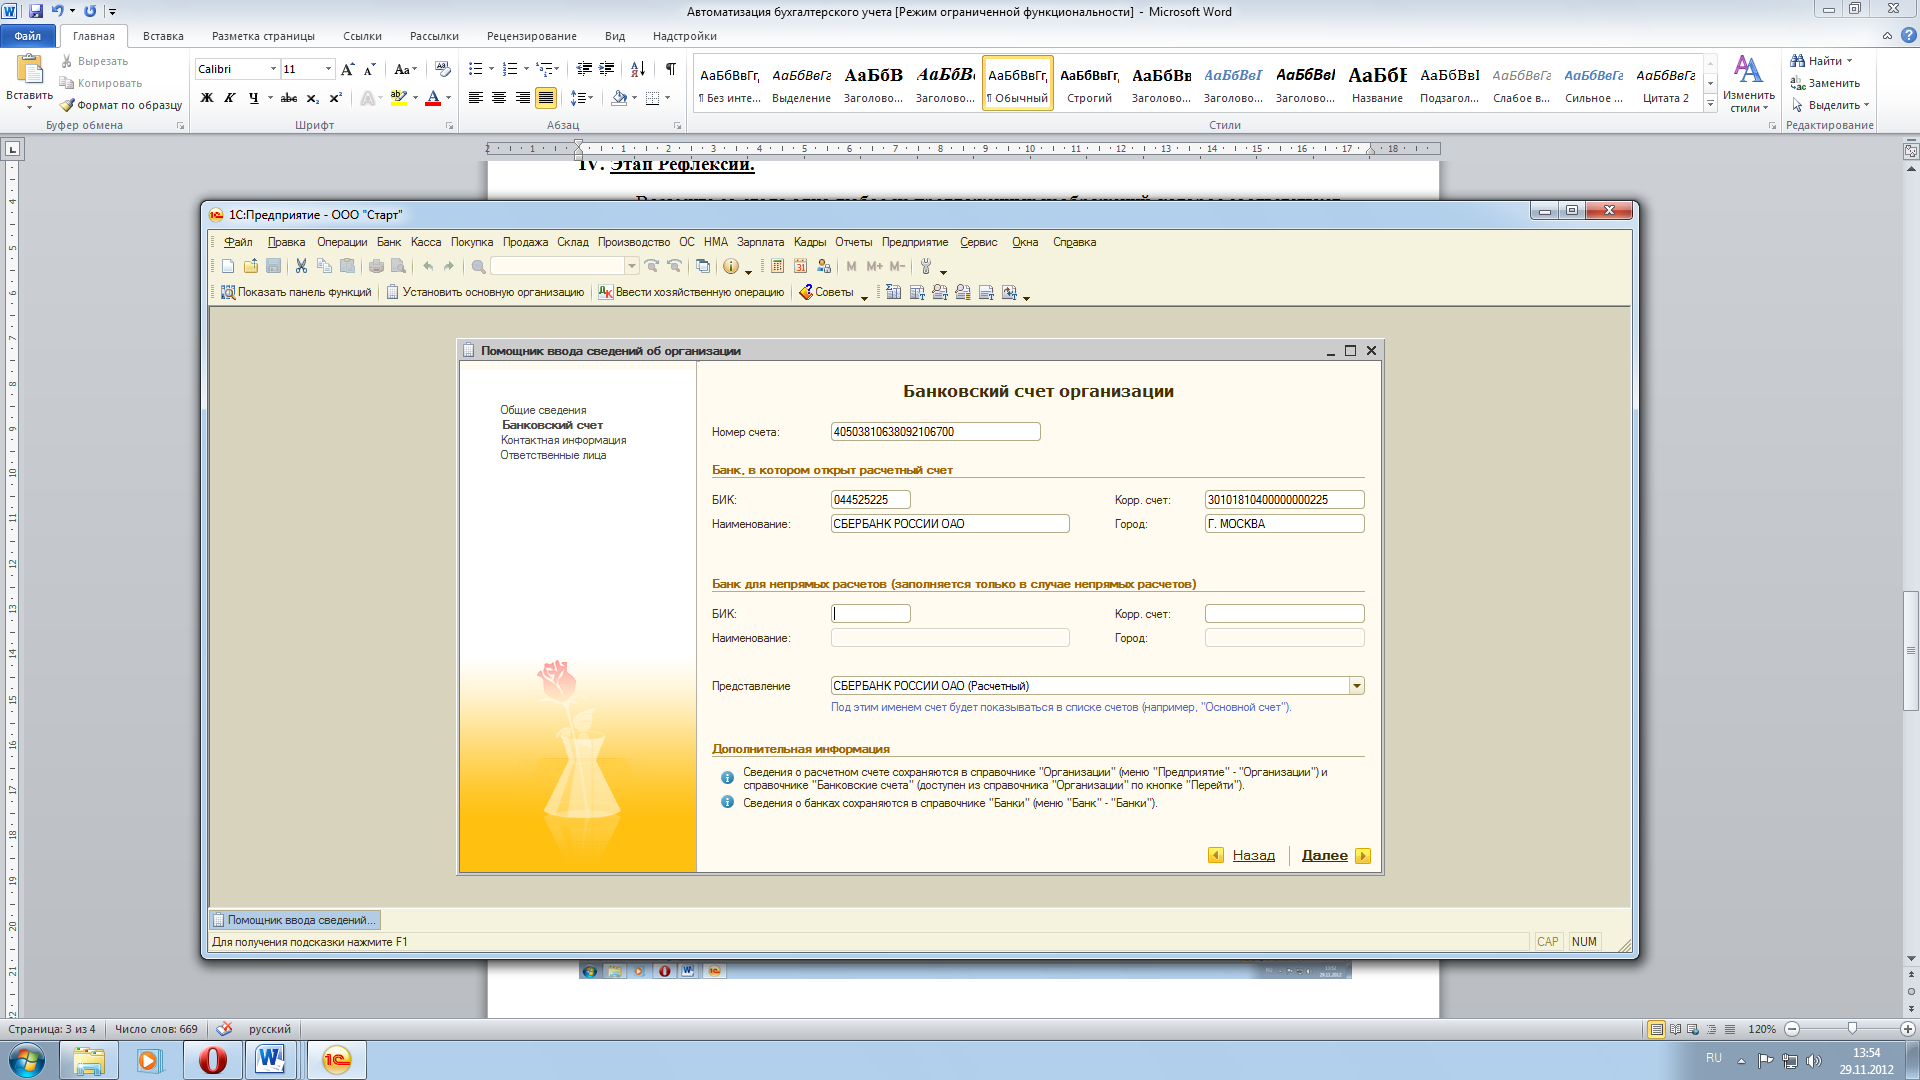
Task: Click Изменить стили button in Word
Action: 1748,84
